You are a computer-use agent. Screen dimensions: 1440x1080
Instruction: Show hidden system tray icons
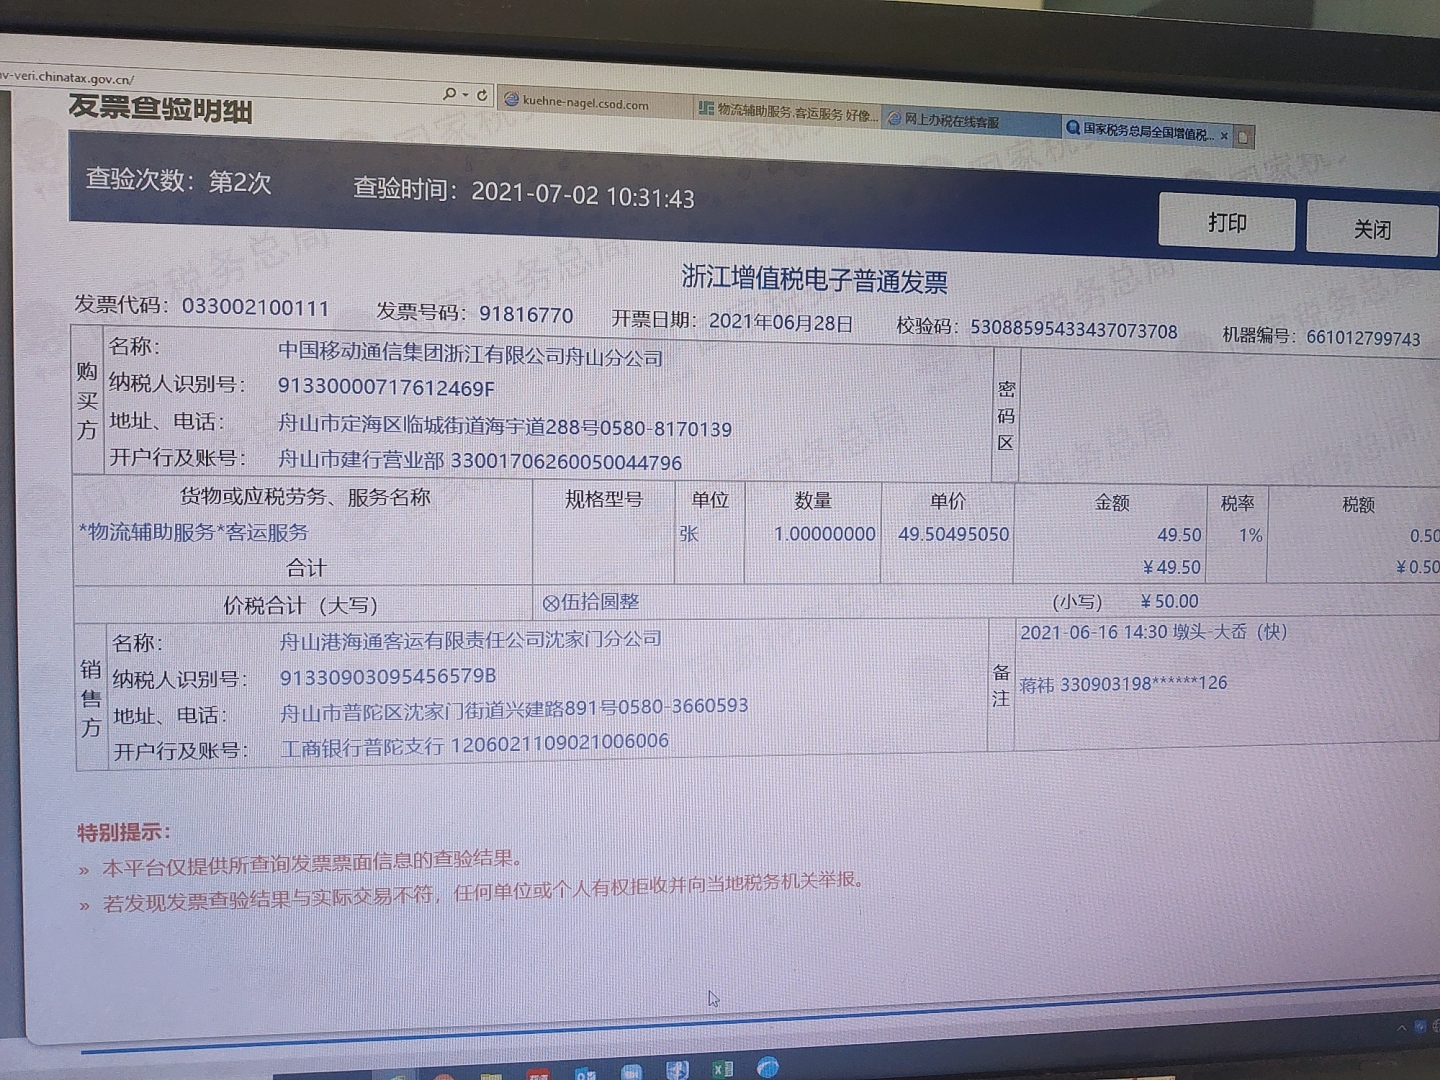tap(1401, 1027)
